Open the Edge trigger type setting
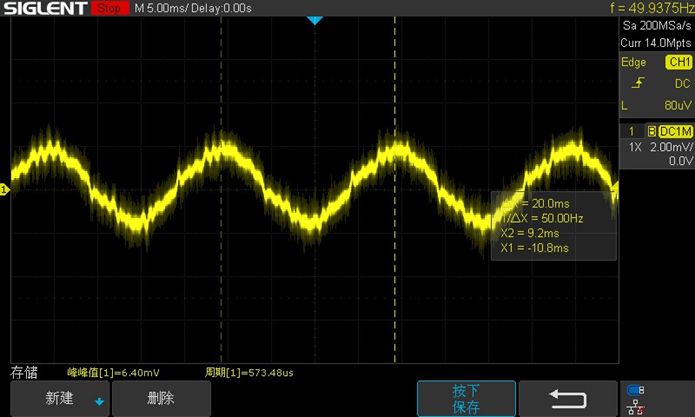Screen dimensions: 695x417 633,62
